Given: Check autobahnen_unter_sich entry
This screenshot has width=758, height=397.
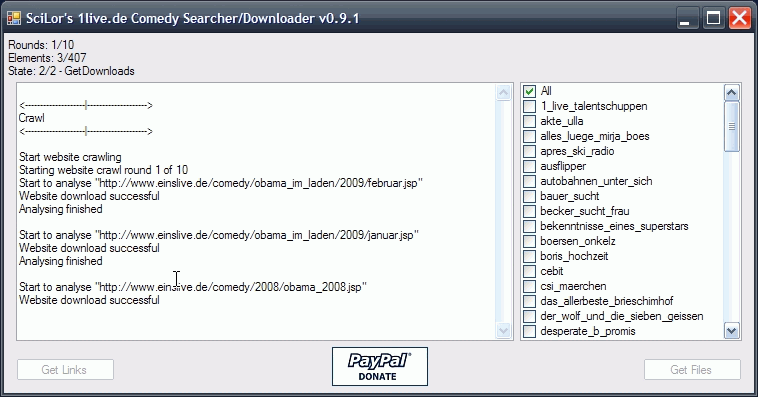Looking at the screenshot, I should 530,181.
